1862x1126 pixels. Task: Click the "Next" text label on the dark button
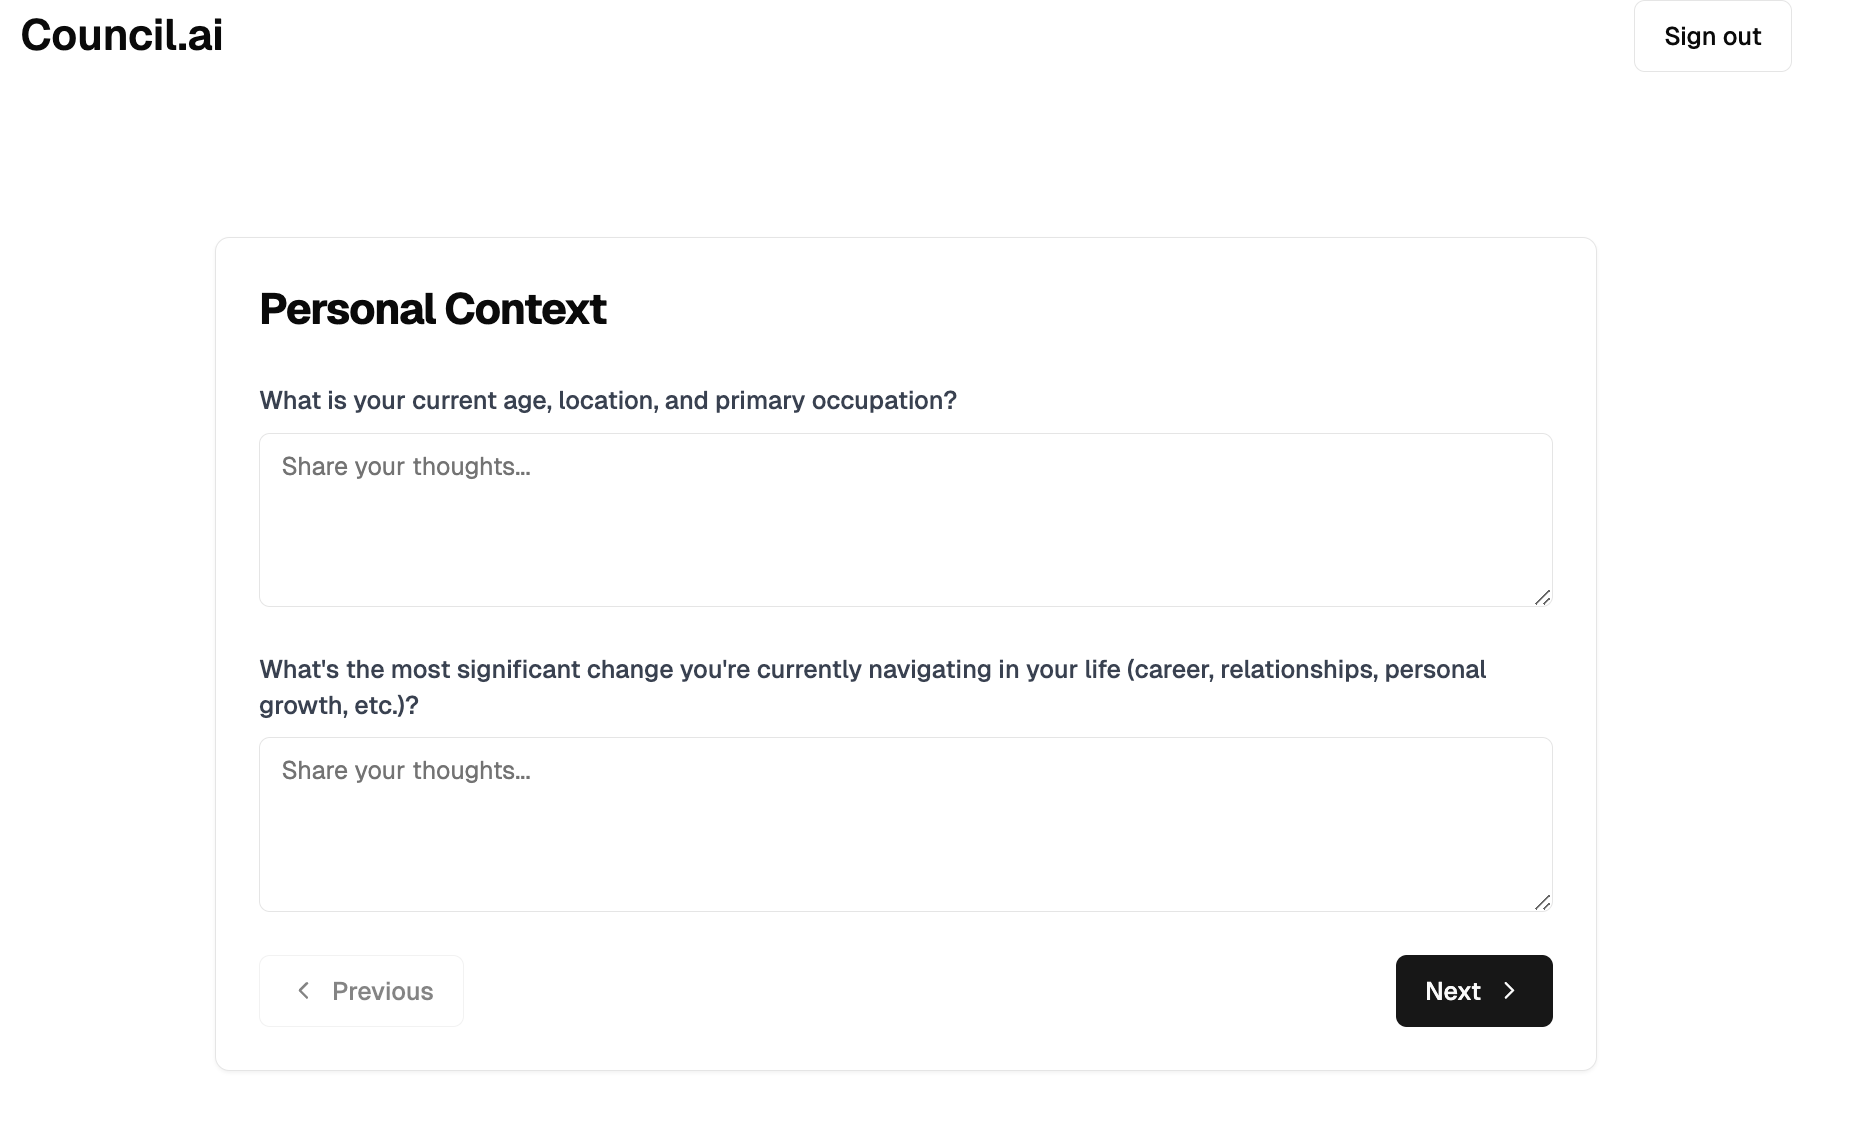coord(1452,991)
